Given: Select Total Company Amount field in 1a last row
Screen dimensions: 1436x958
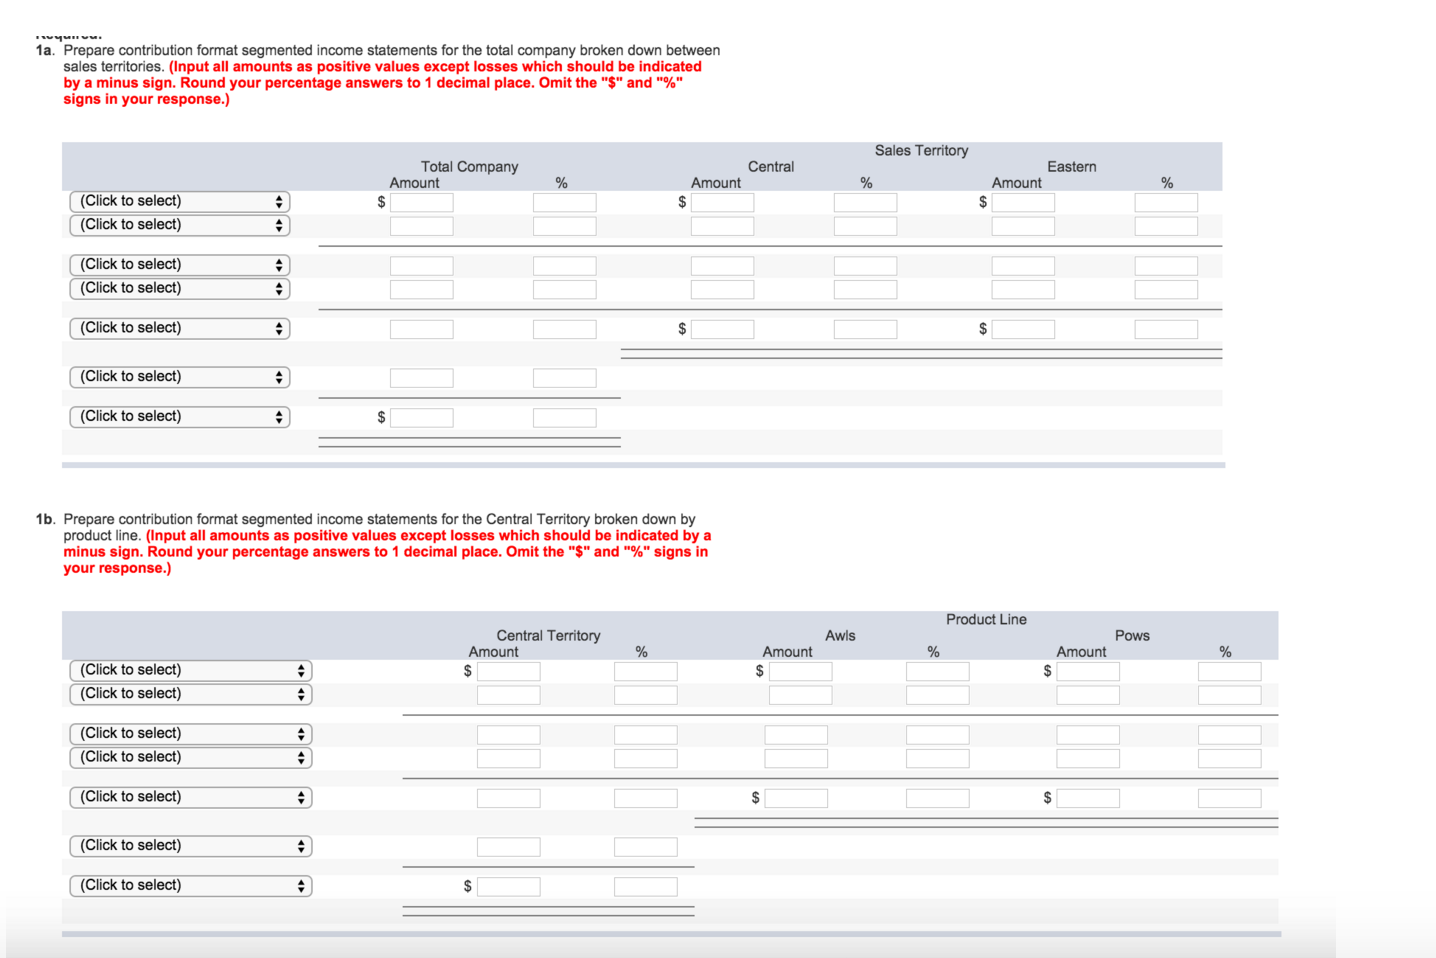Looking at the screenshot, I should [421, 418].
